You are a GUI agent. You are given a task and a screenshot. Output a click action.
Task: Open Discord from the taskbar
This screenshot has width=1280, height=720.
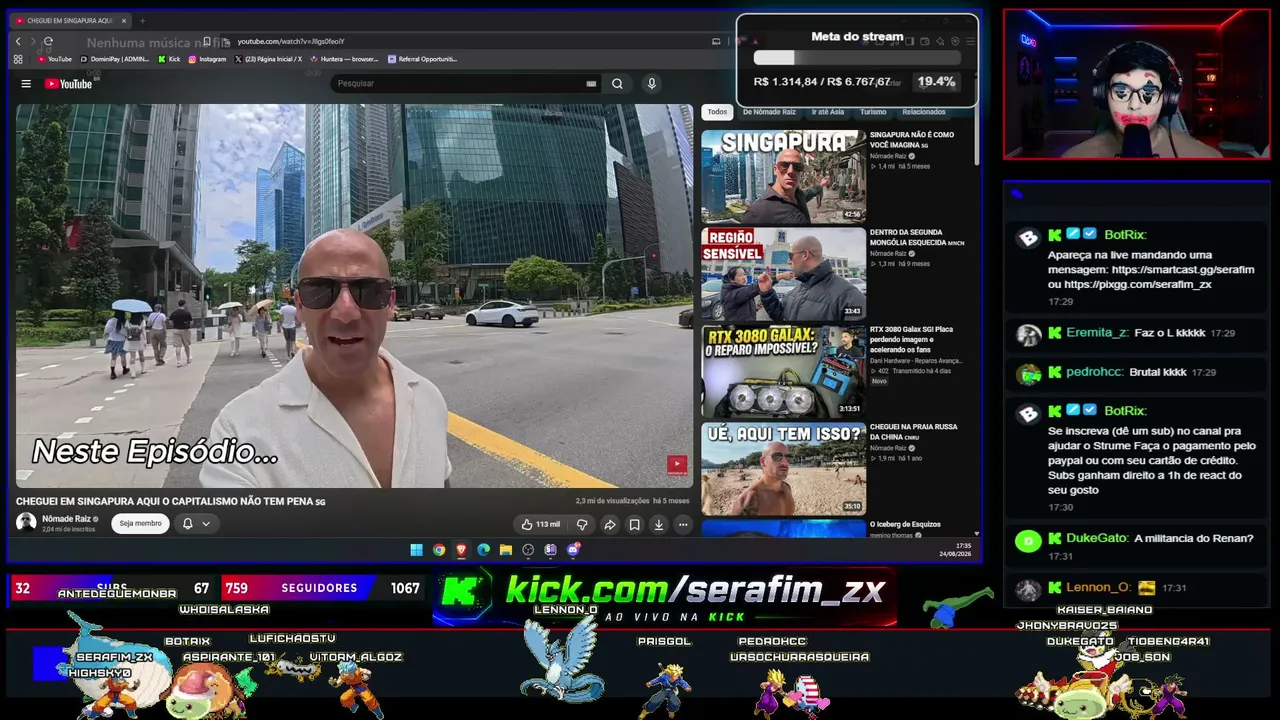(573, 550)
